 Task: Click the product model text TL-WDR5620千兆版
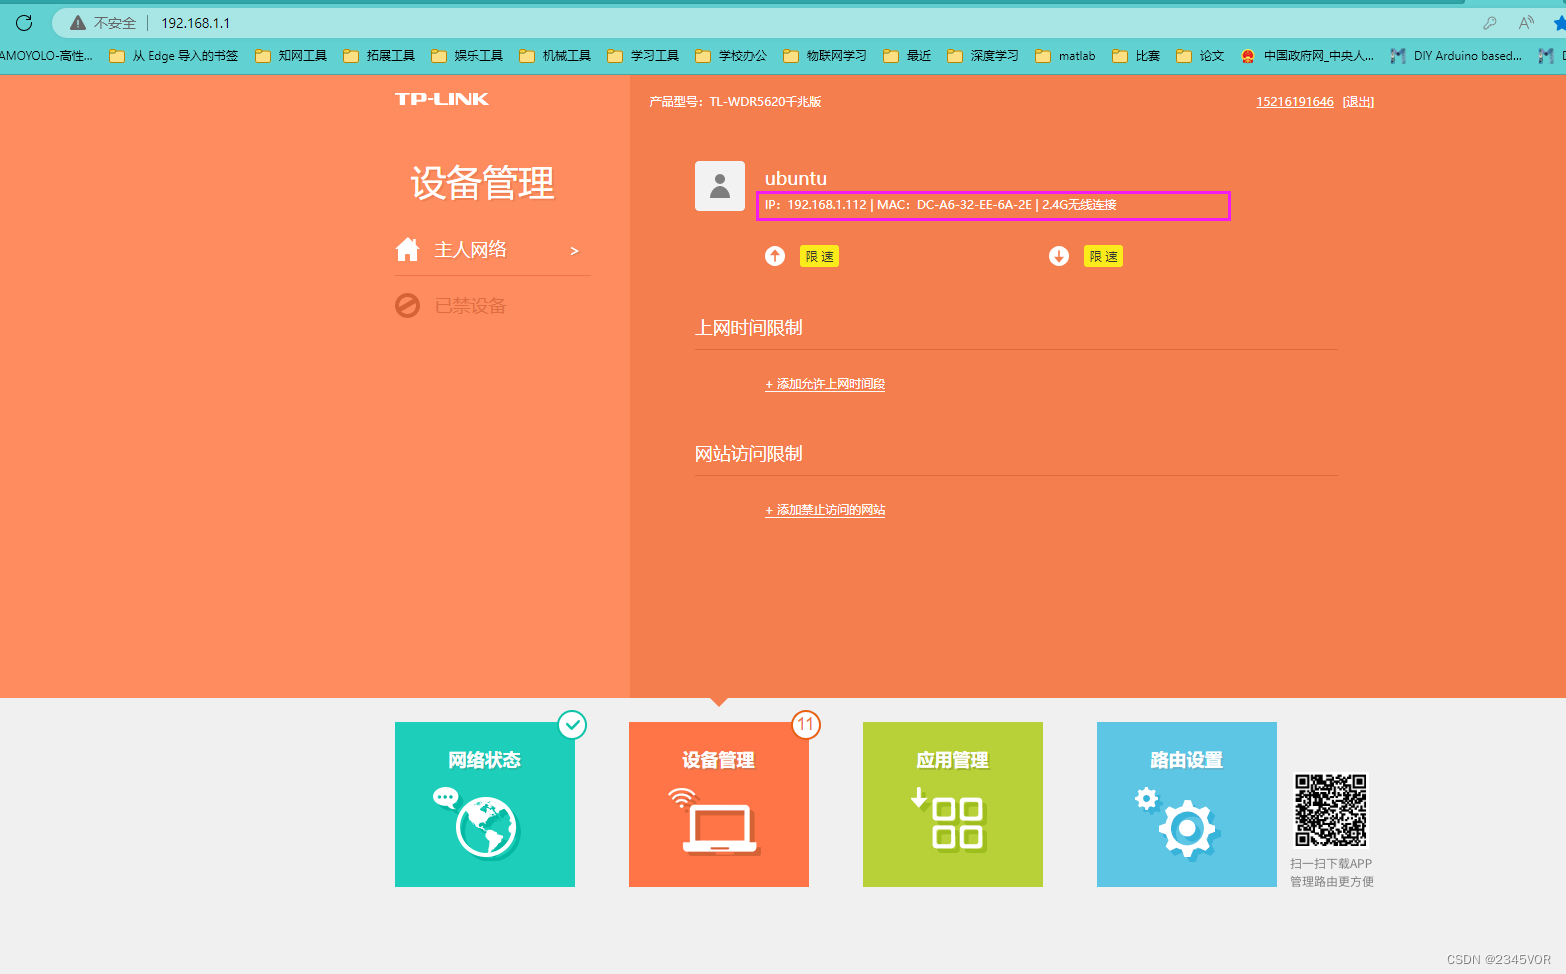[766, 102]
